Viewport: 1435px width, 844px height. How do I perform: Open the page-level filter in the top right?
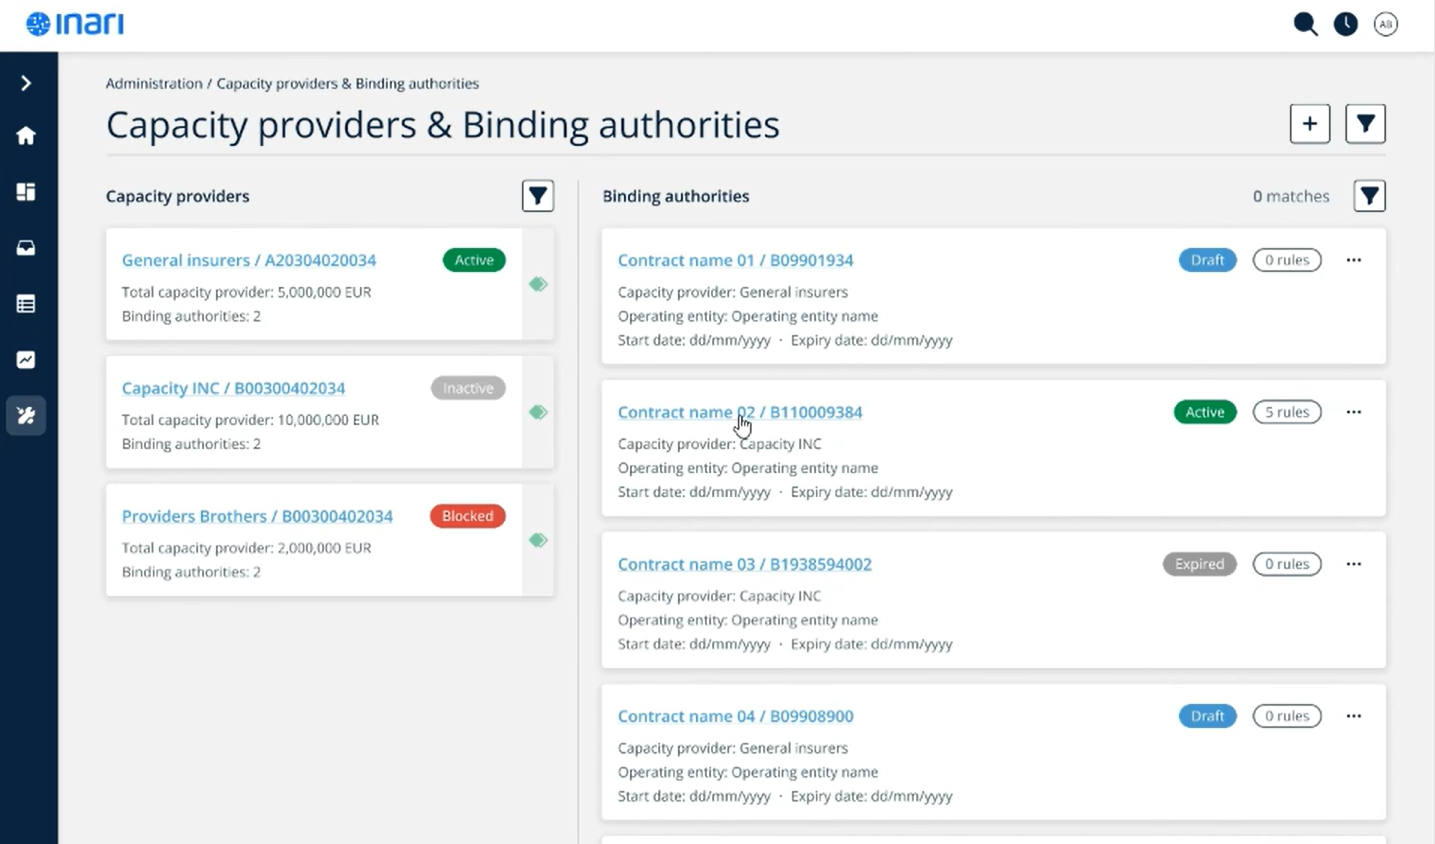point(1365,123)
